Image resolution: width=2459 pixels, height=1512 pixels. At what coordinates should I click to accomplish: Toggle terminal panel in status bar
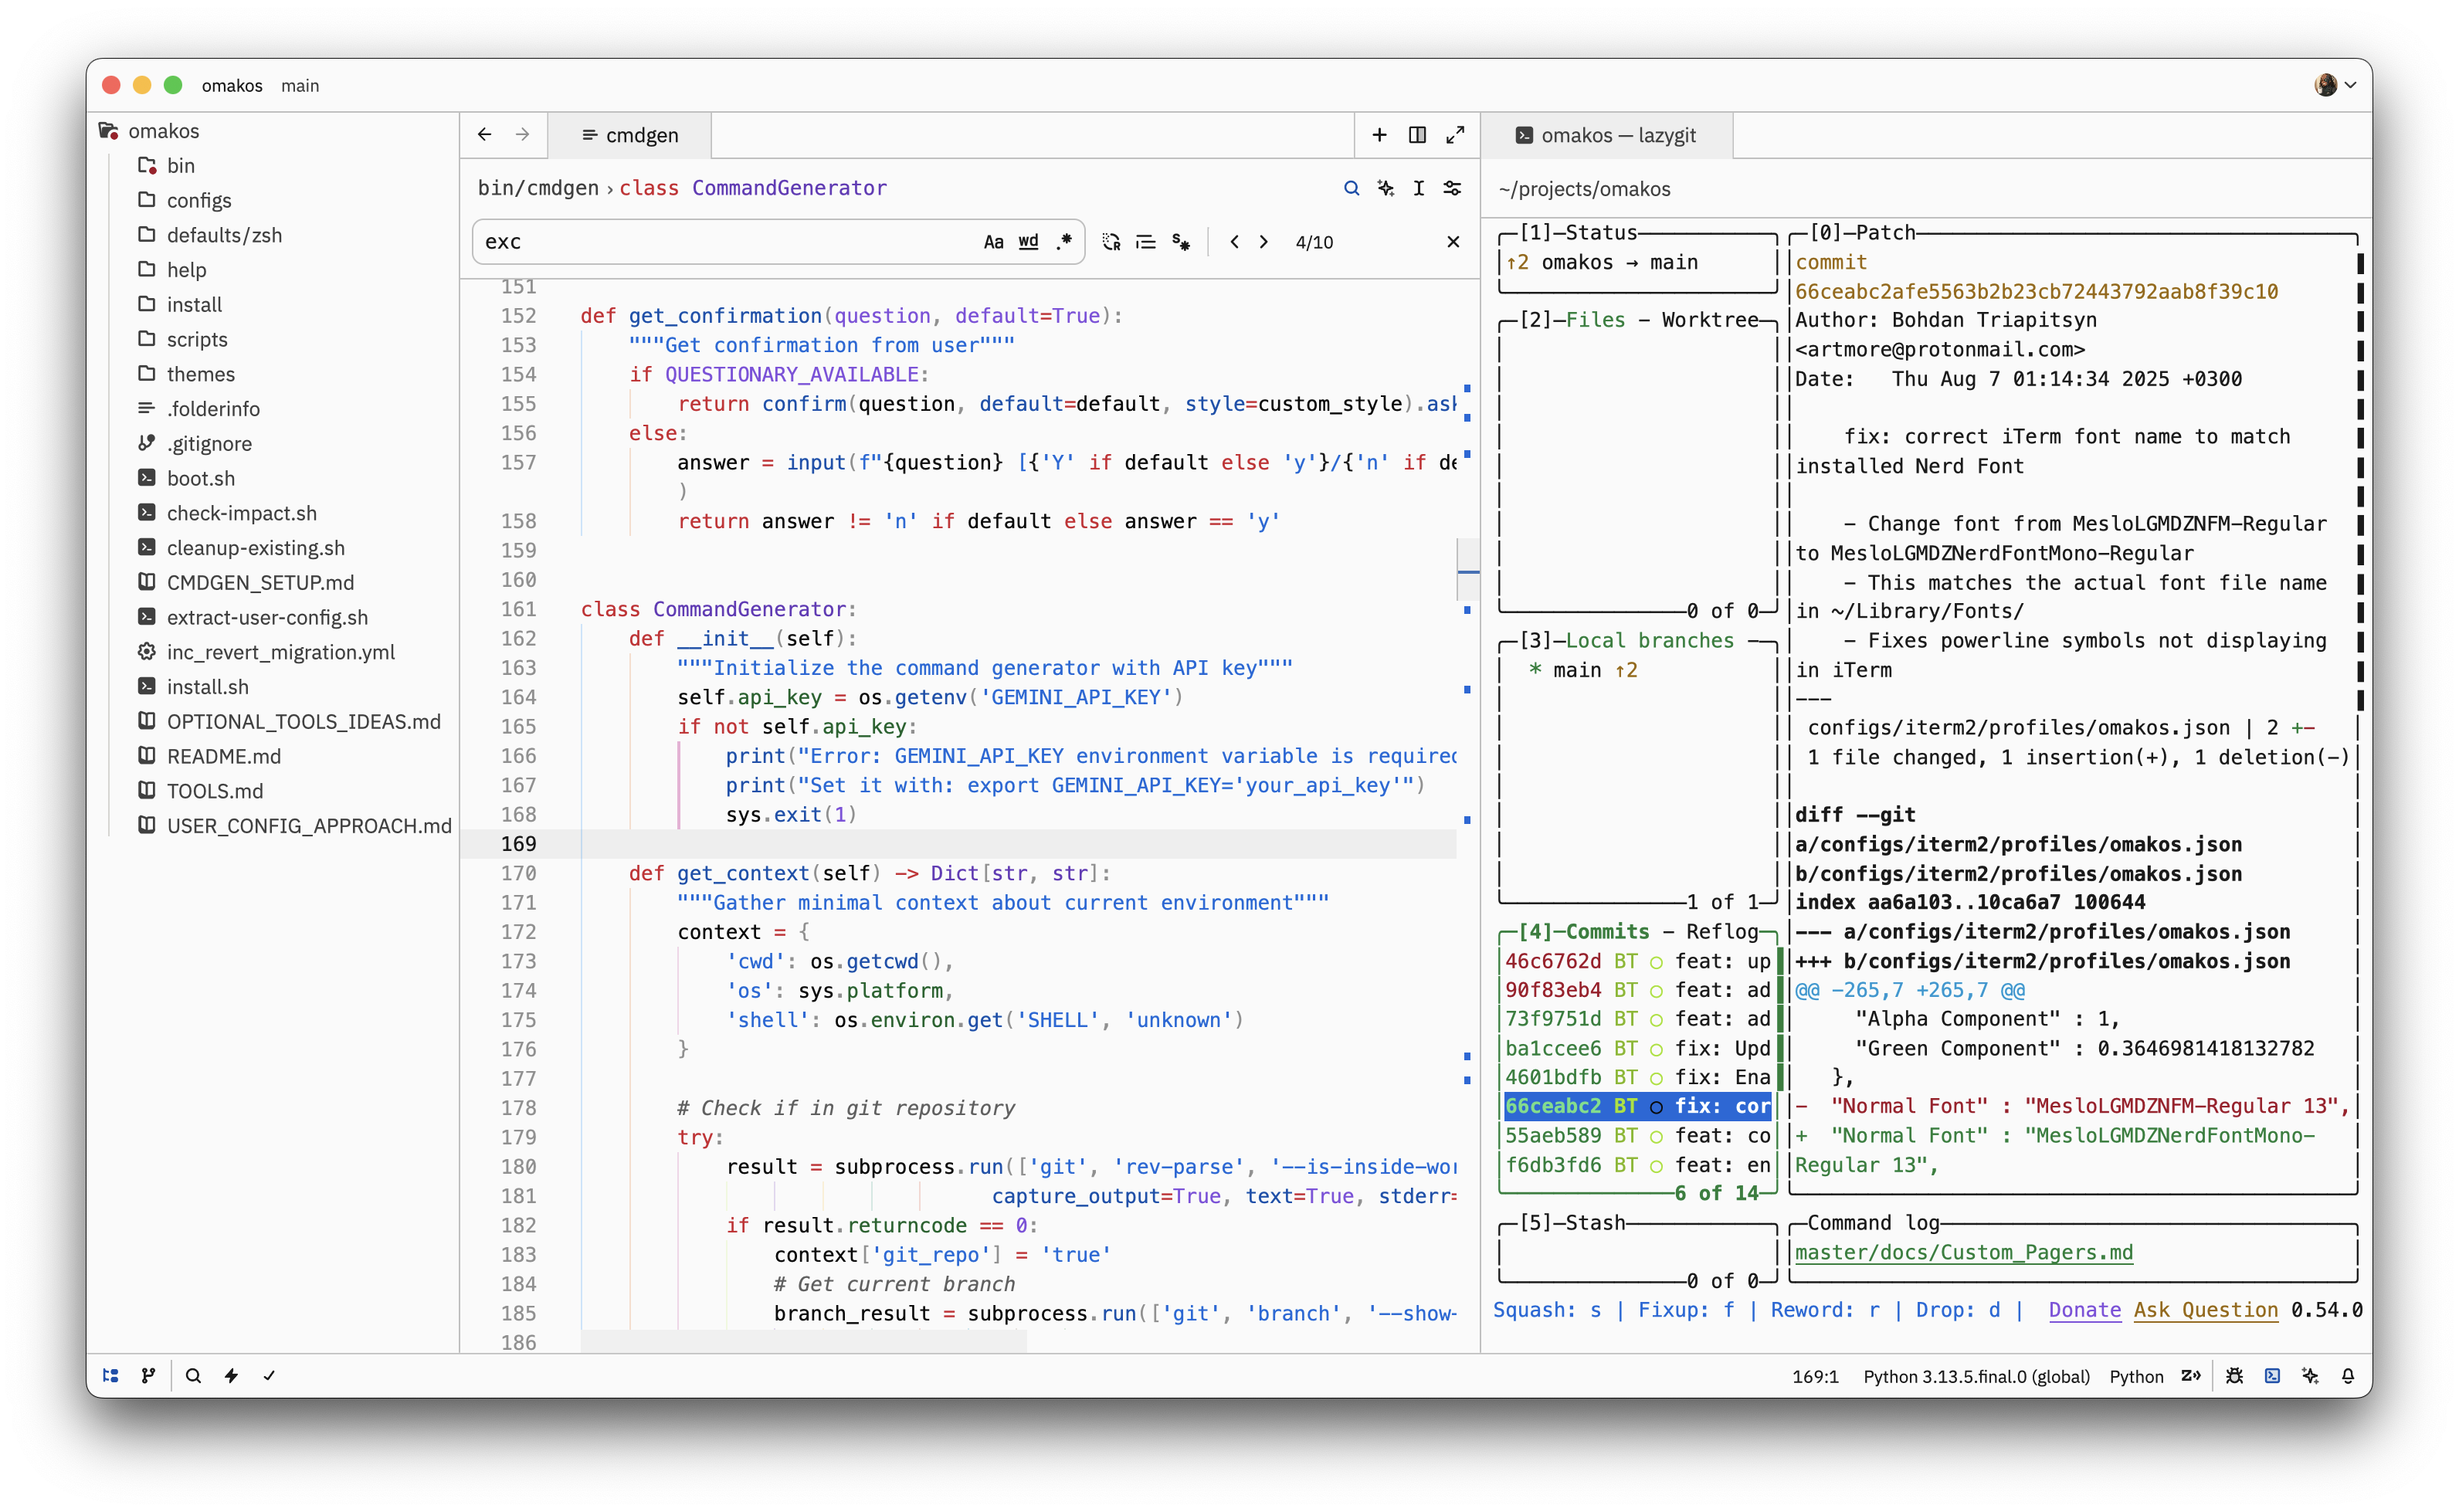(x=2272, y=1376)
